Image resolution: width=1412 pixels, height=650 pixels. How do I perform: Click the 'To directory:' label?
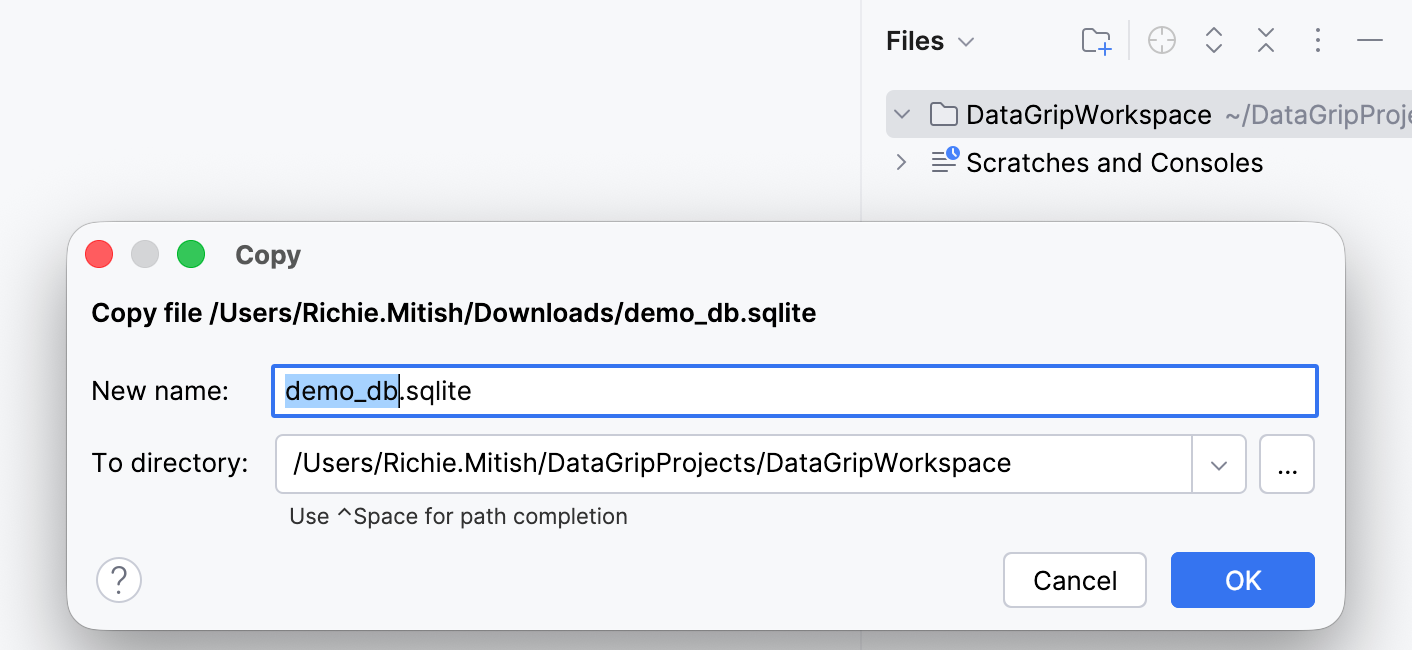pyautogui.click(x=170, y=464)
